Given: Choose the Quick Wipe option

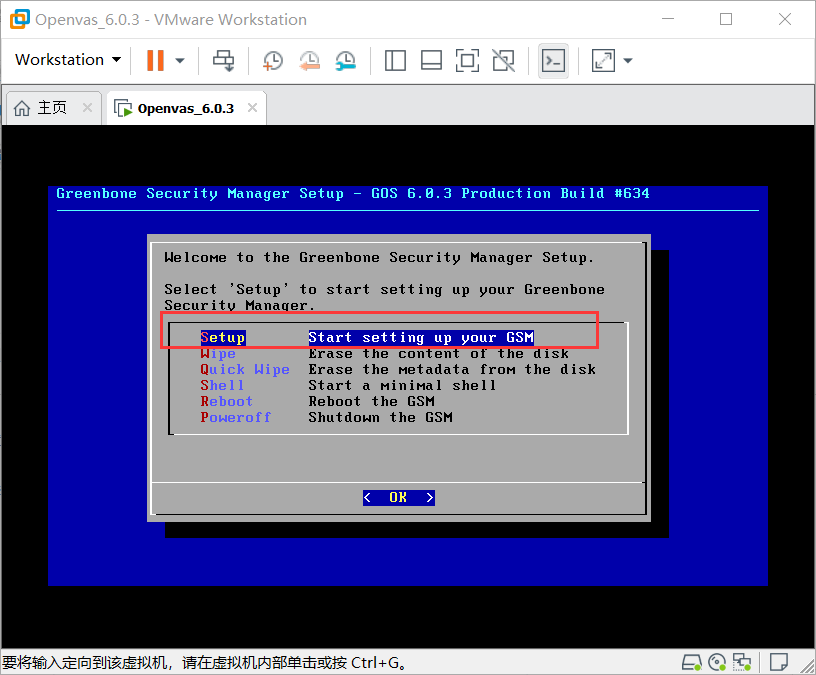Looking at the screenshot, I should click(x=245, y=370).
